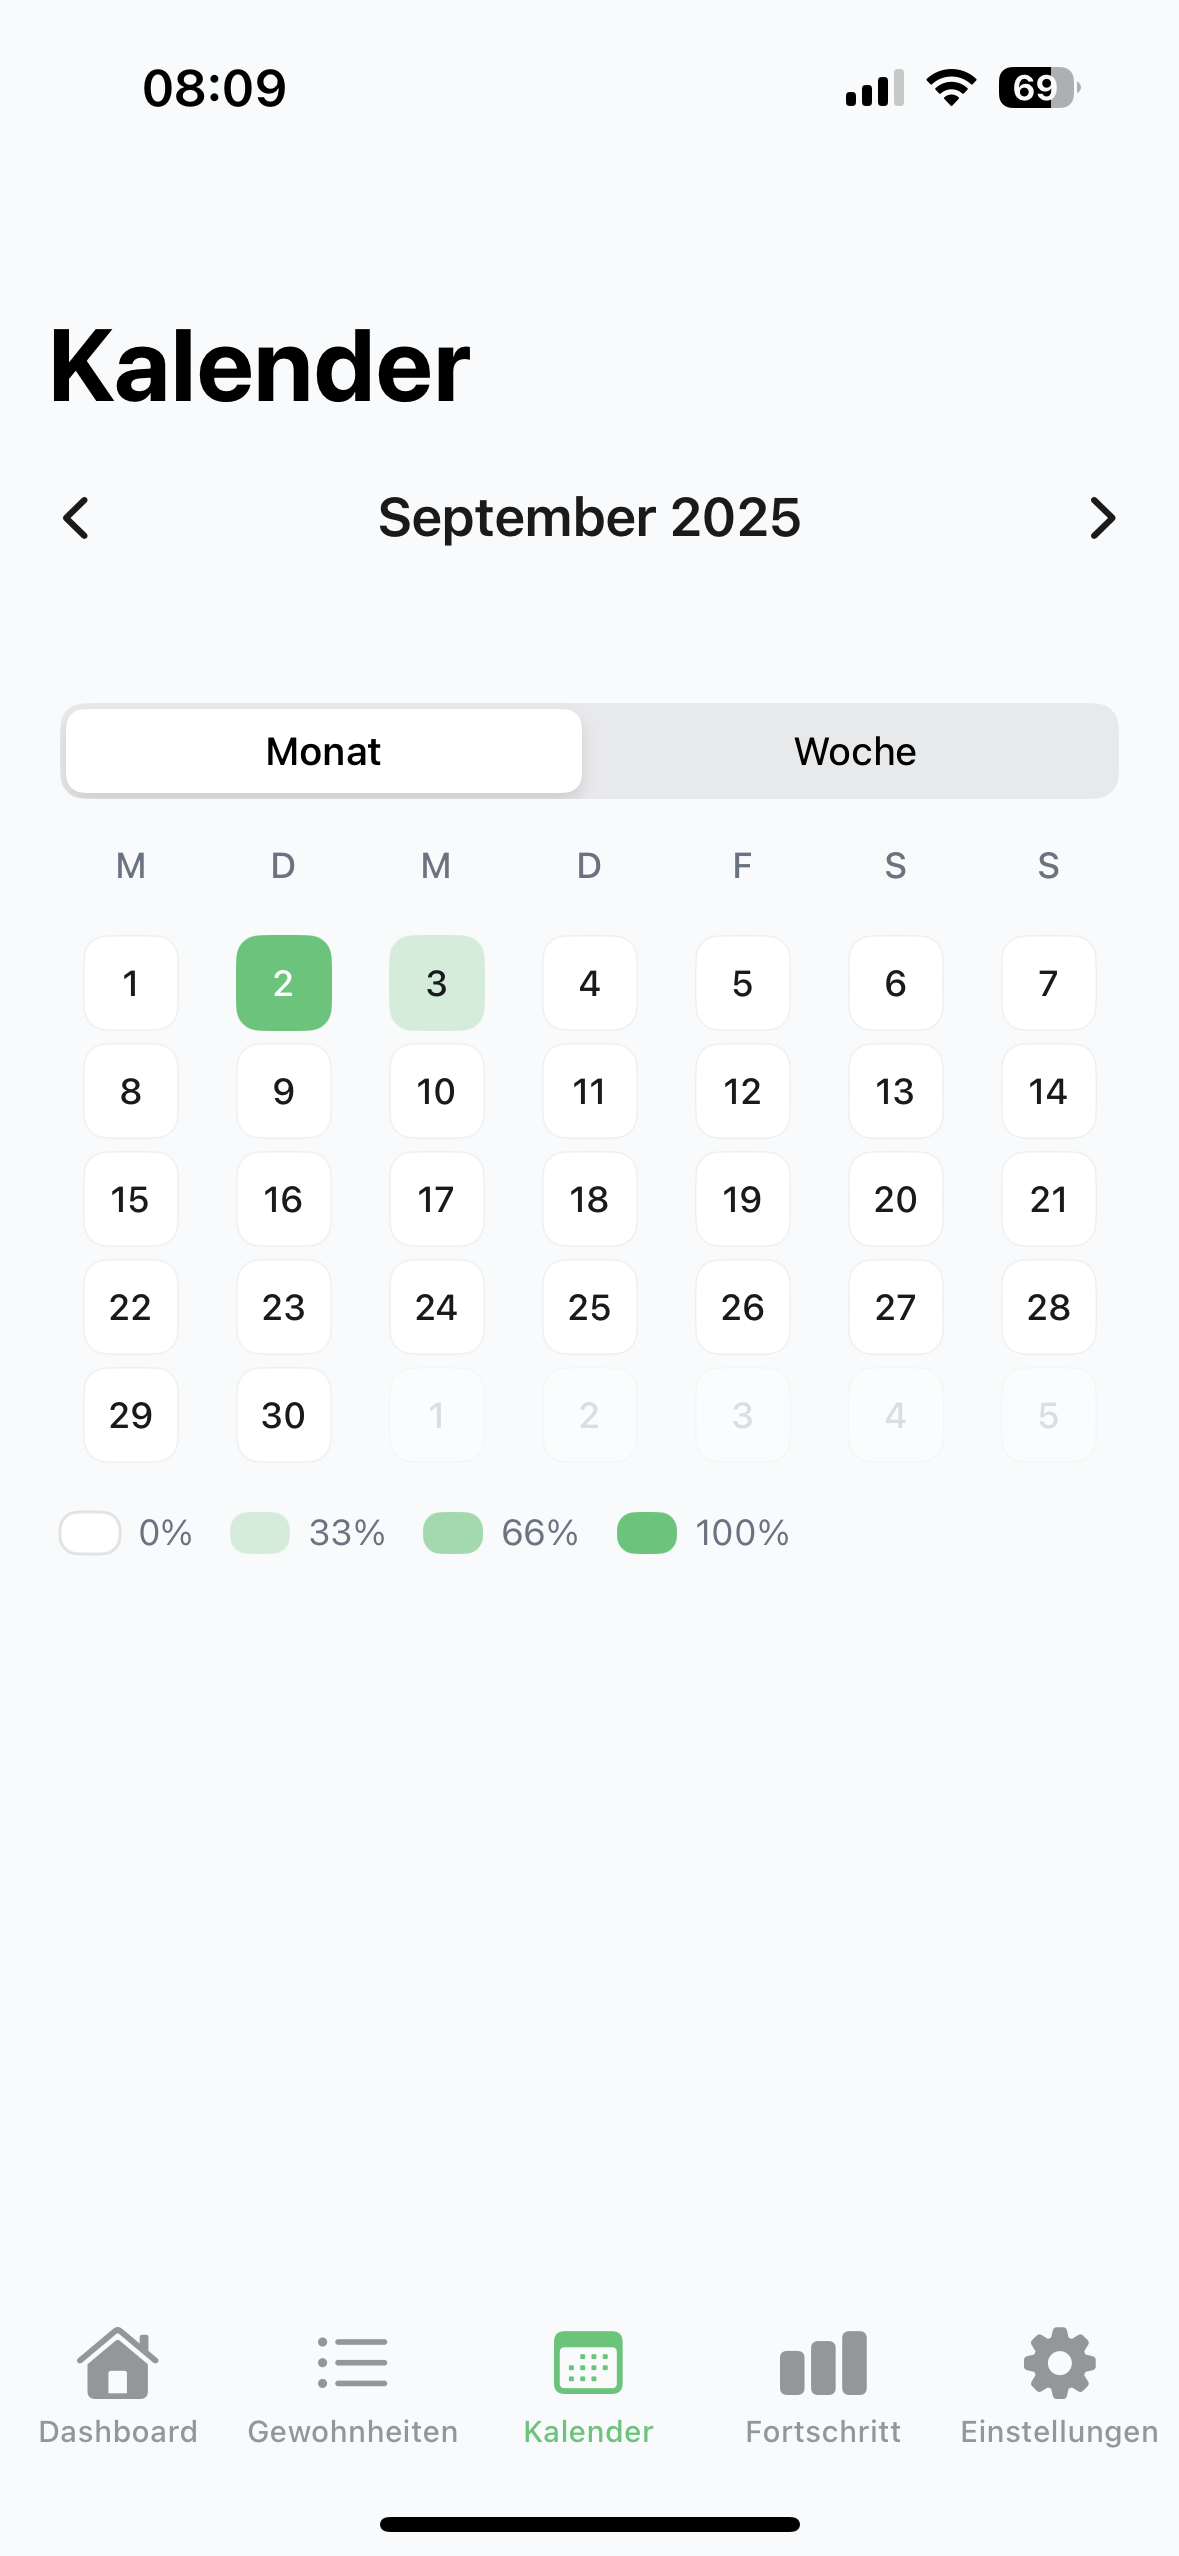Tap the September 2025 month title
The height and width of the screenshot is (2556, 1179).
[x=589, y=518]
